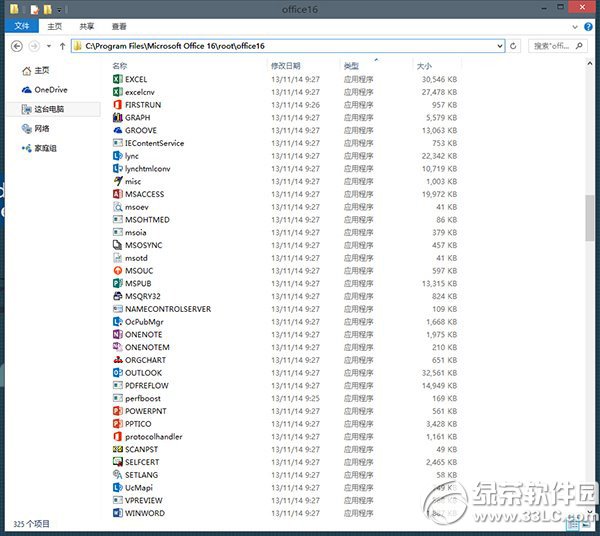
Task: Select the MSOHTMED file name
Action: click(147, 220)
